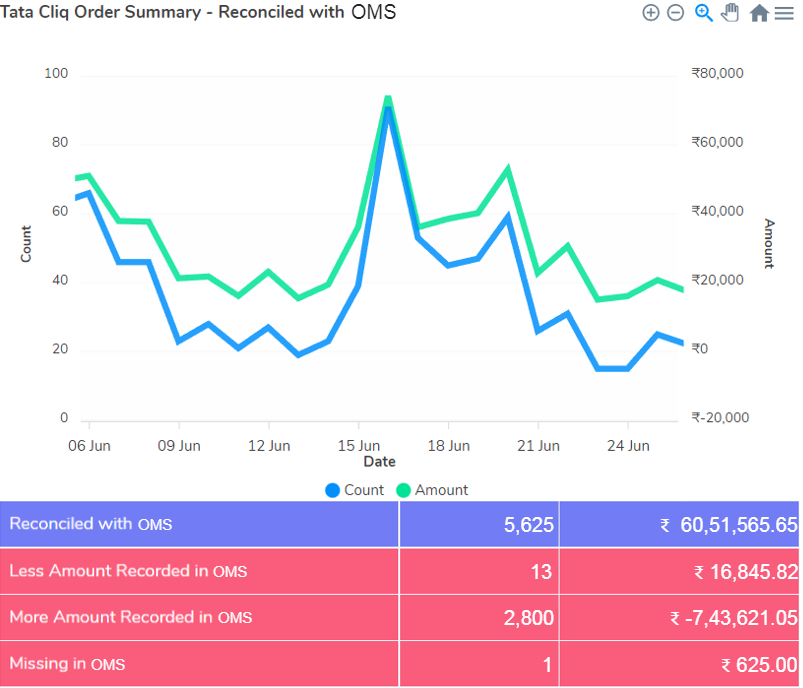Click the zoom in plus icon

650,13
